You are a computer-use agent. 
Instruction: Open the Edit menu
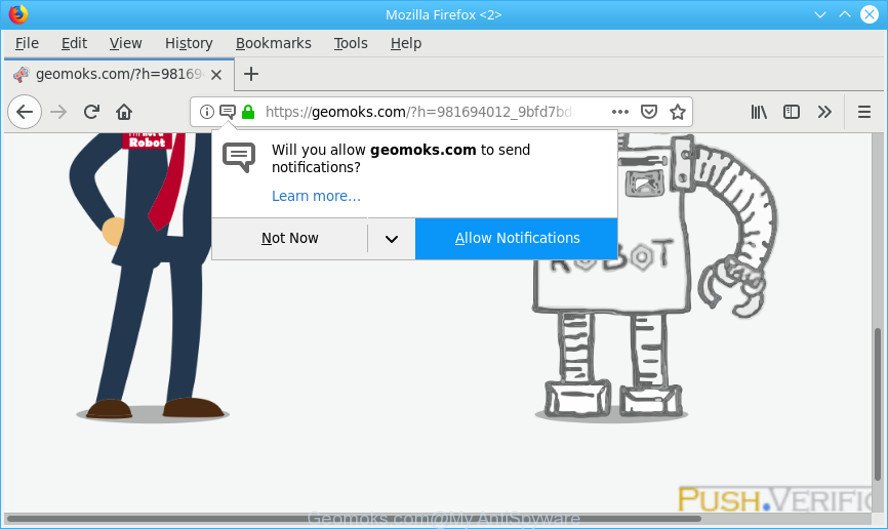click(74, 44)
